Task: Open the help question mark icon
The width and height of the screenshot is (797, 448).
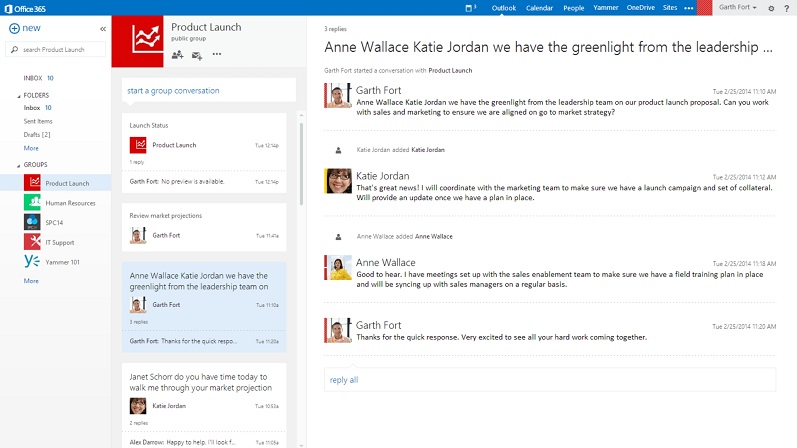Action: 786,8
